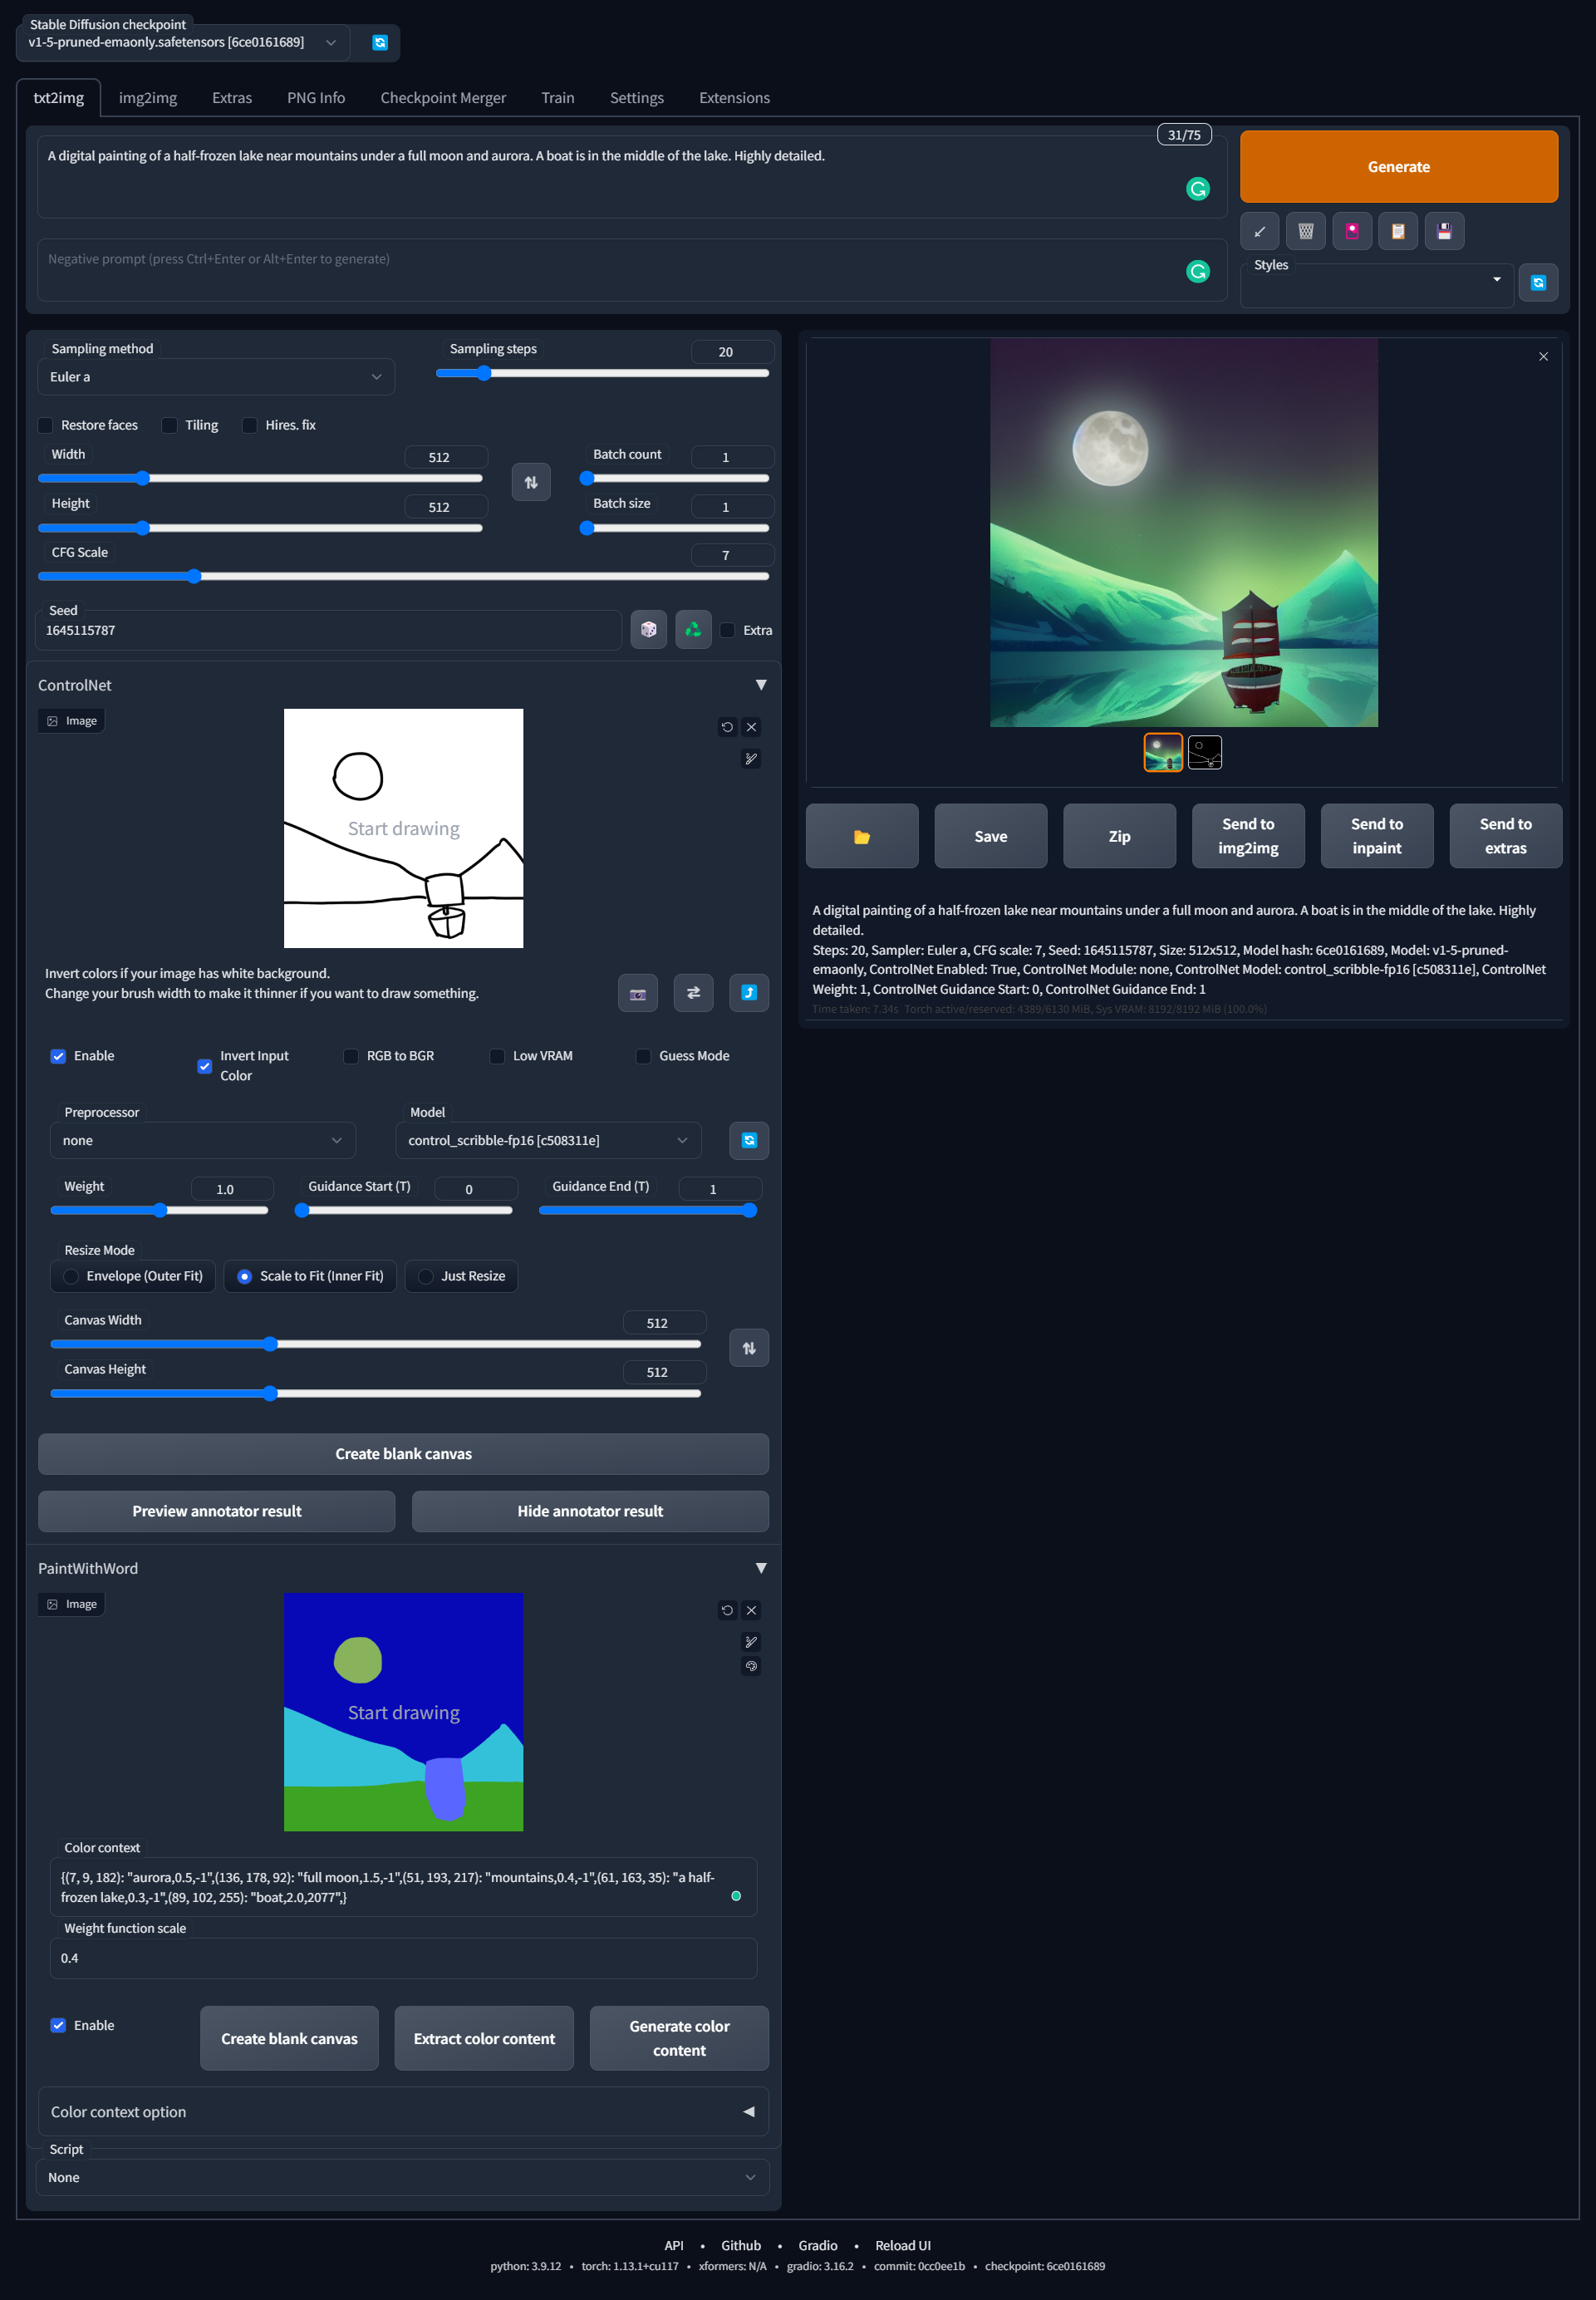Image resolution: width=1596 pixels, height=2300 pixels.
Task: Refresh the Stable Diffusion checkpoint list
Action: 379,42
